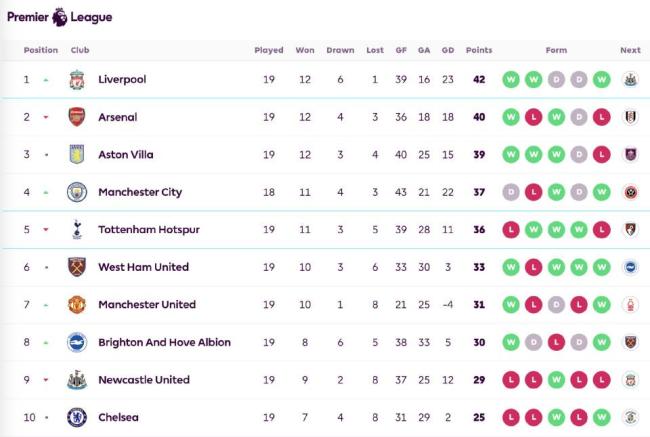Click the GD column header
This screenshot has height=437, width=650.
tap(448, 50)
